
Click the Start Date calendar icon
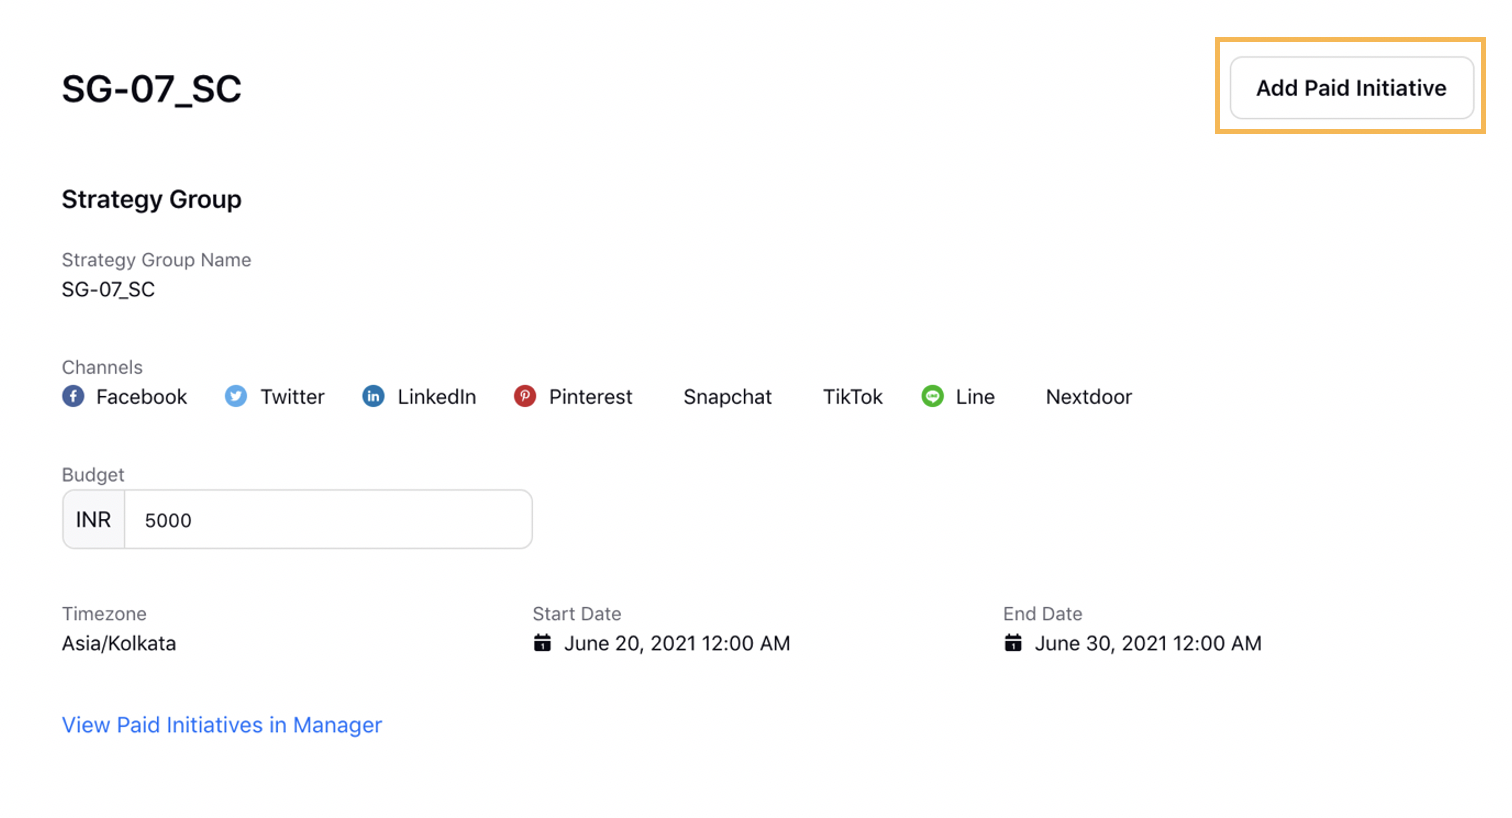542,643
